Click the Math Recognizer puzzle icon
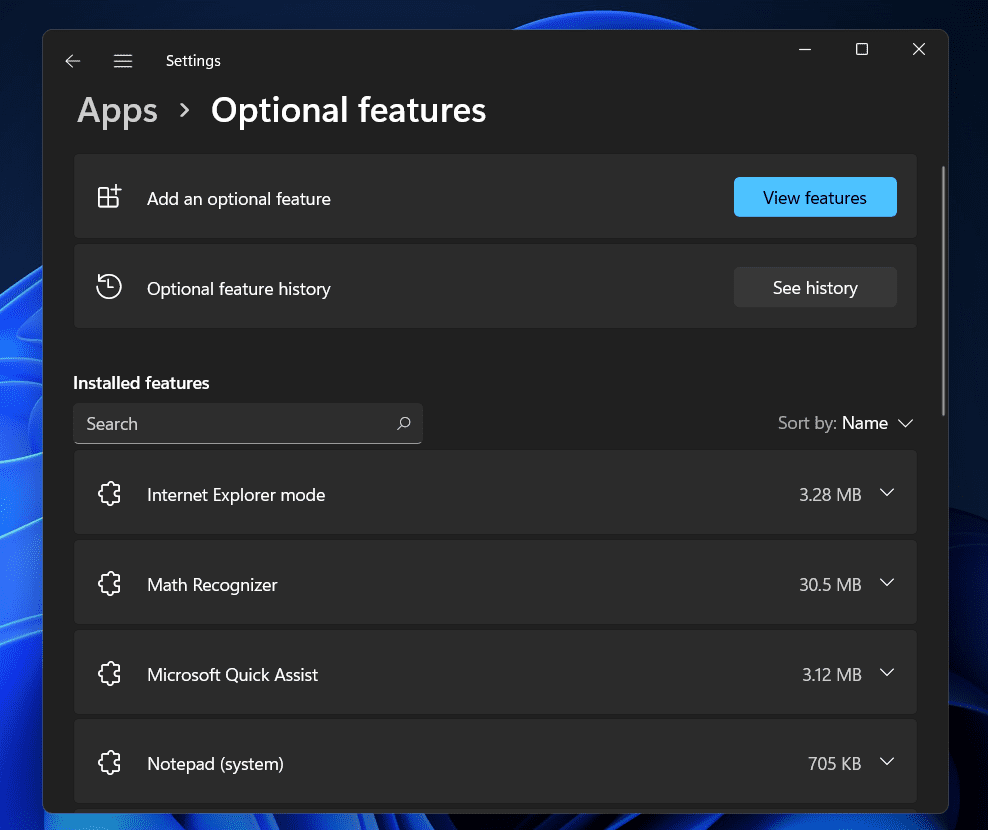 (x=109, y=584)
